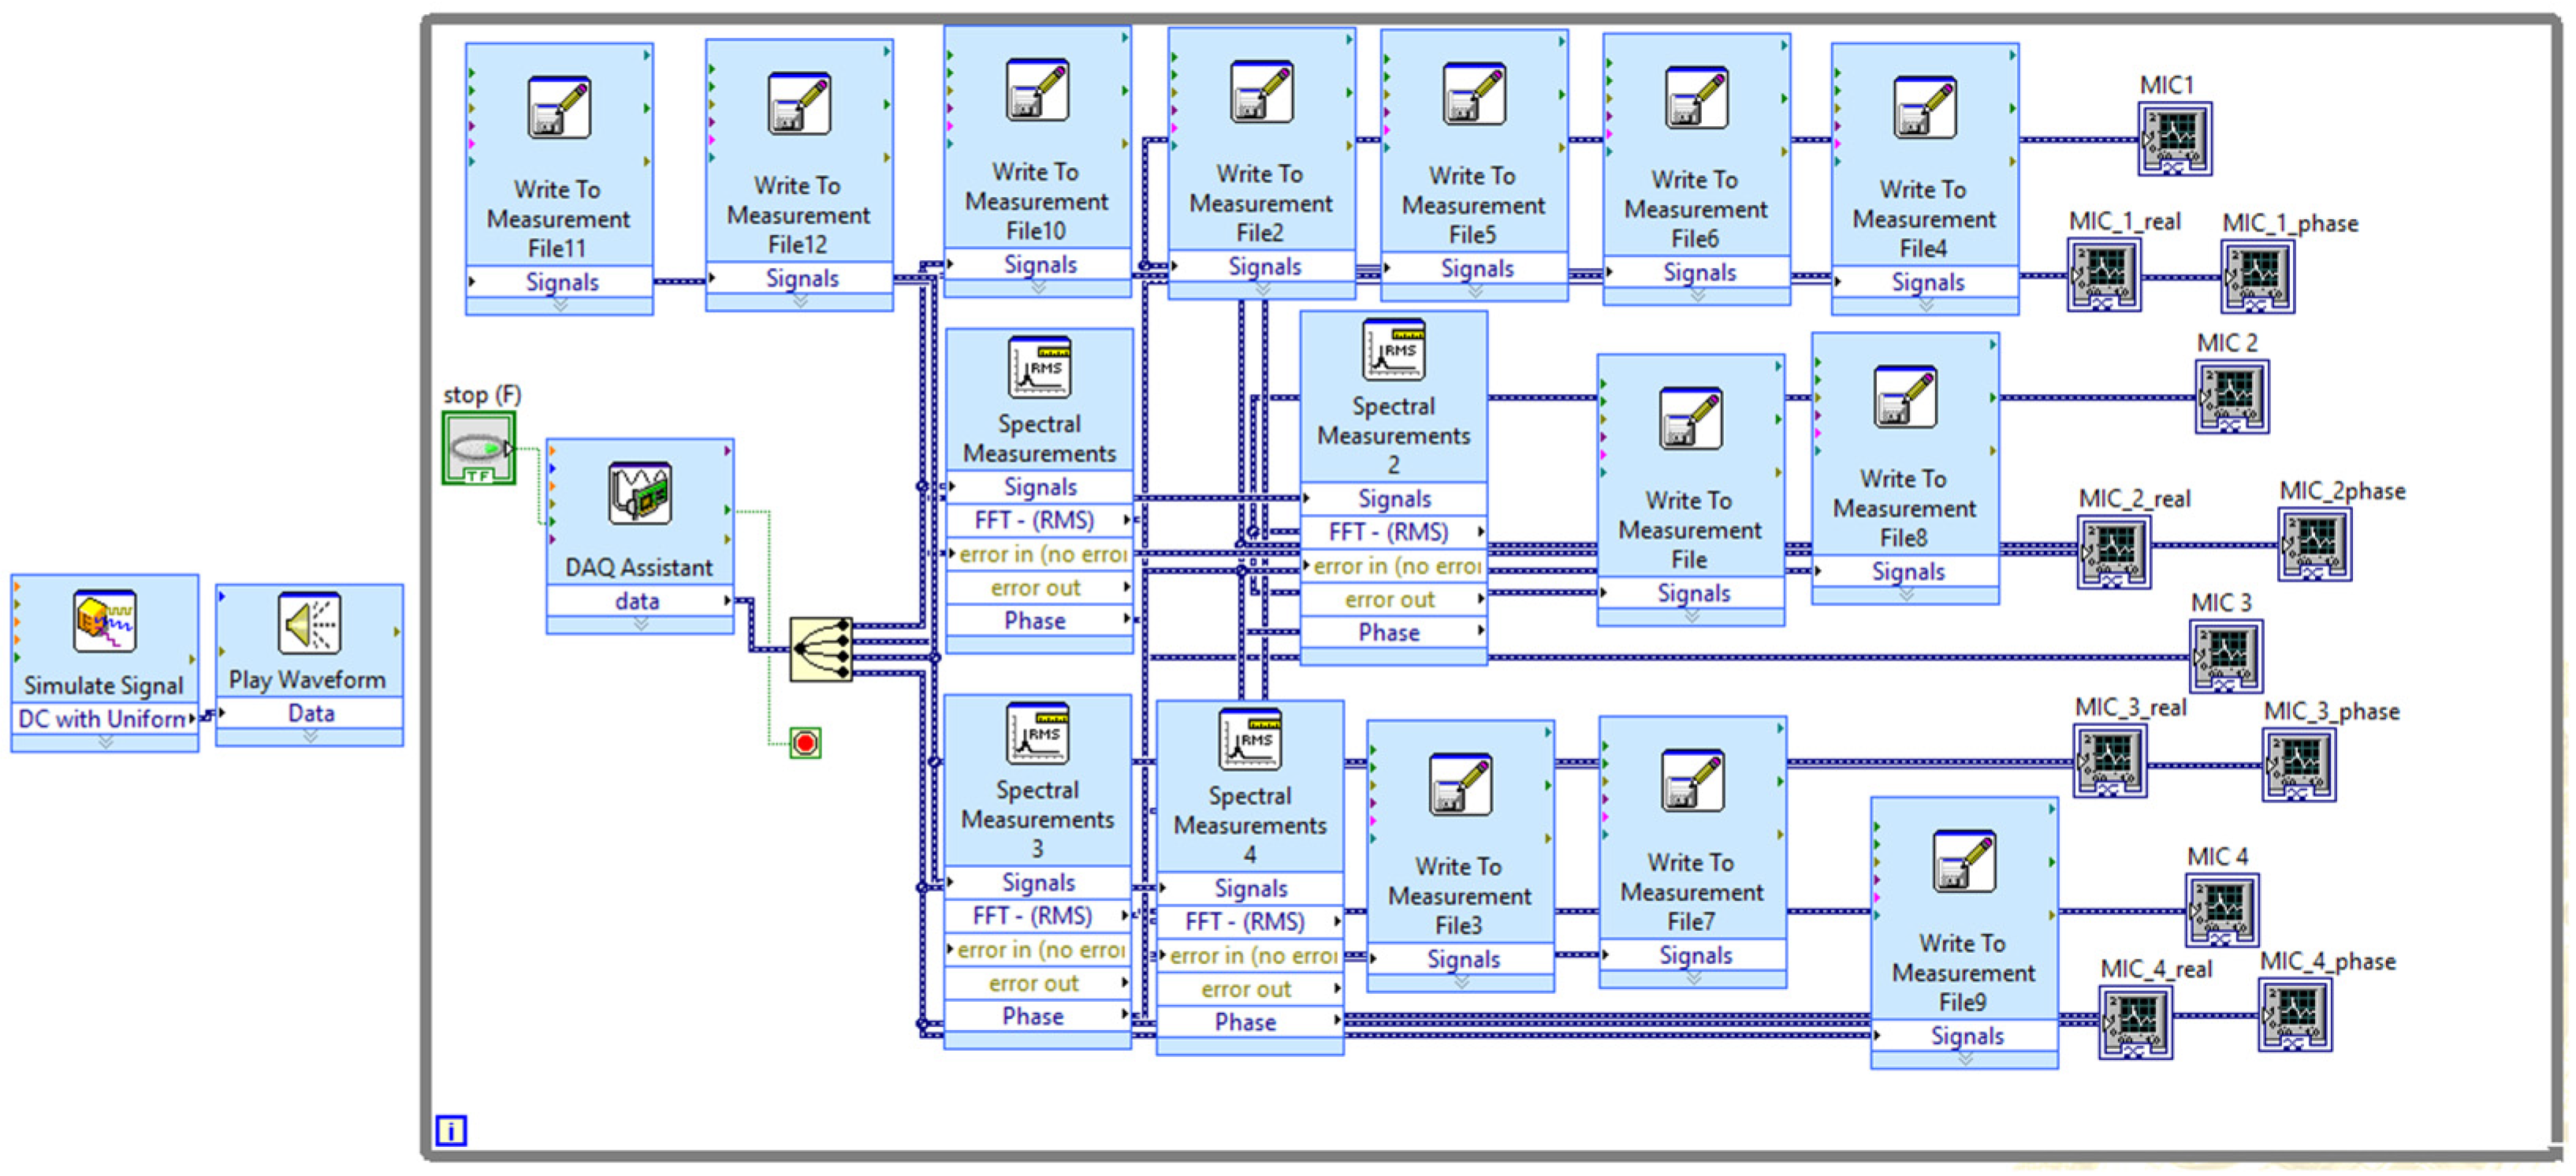The width and height of the screenshot is (2576, 1176).
Task: Click the DAQ Assistant icon
Action: point(639,494)
